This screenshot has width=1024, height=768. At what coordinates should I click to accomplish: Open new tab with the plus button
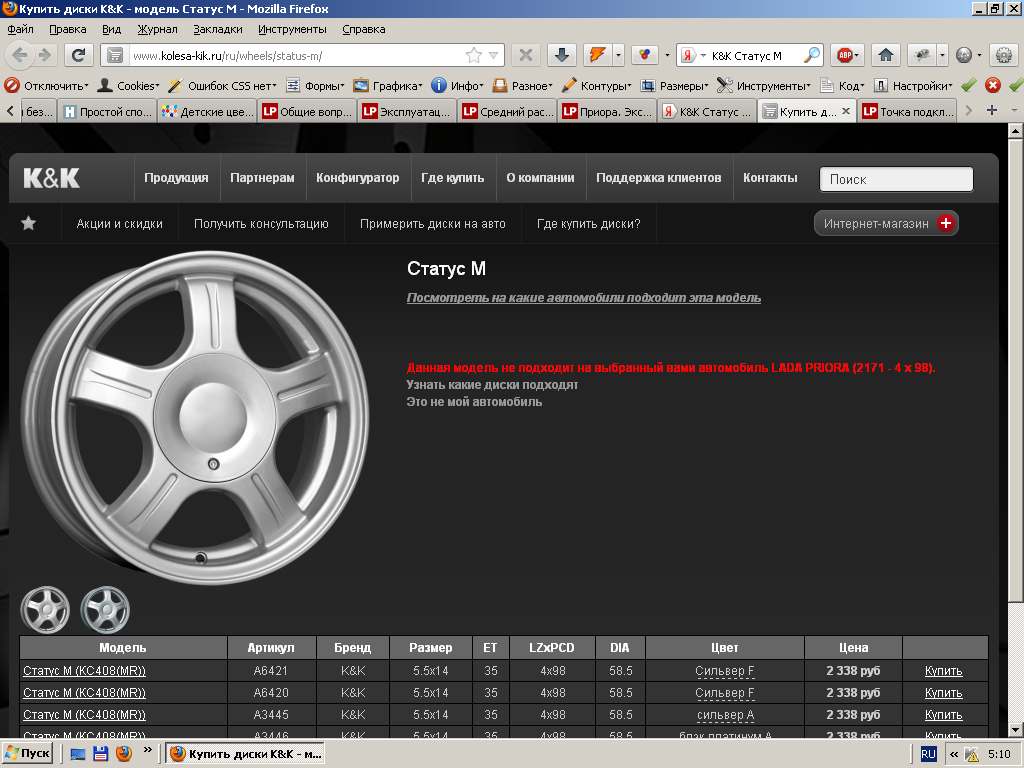(991, 110)
